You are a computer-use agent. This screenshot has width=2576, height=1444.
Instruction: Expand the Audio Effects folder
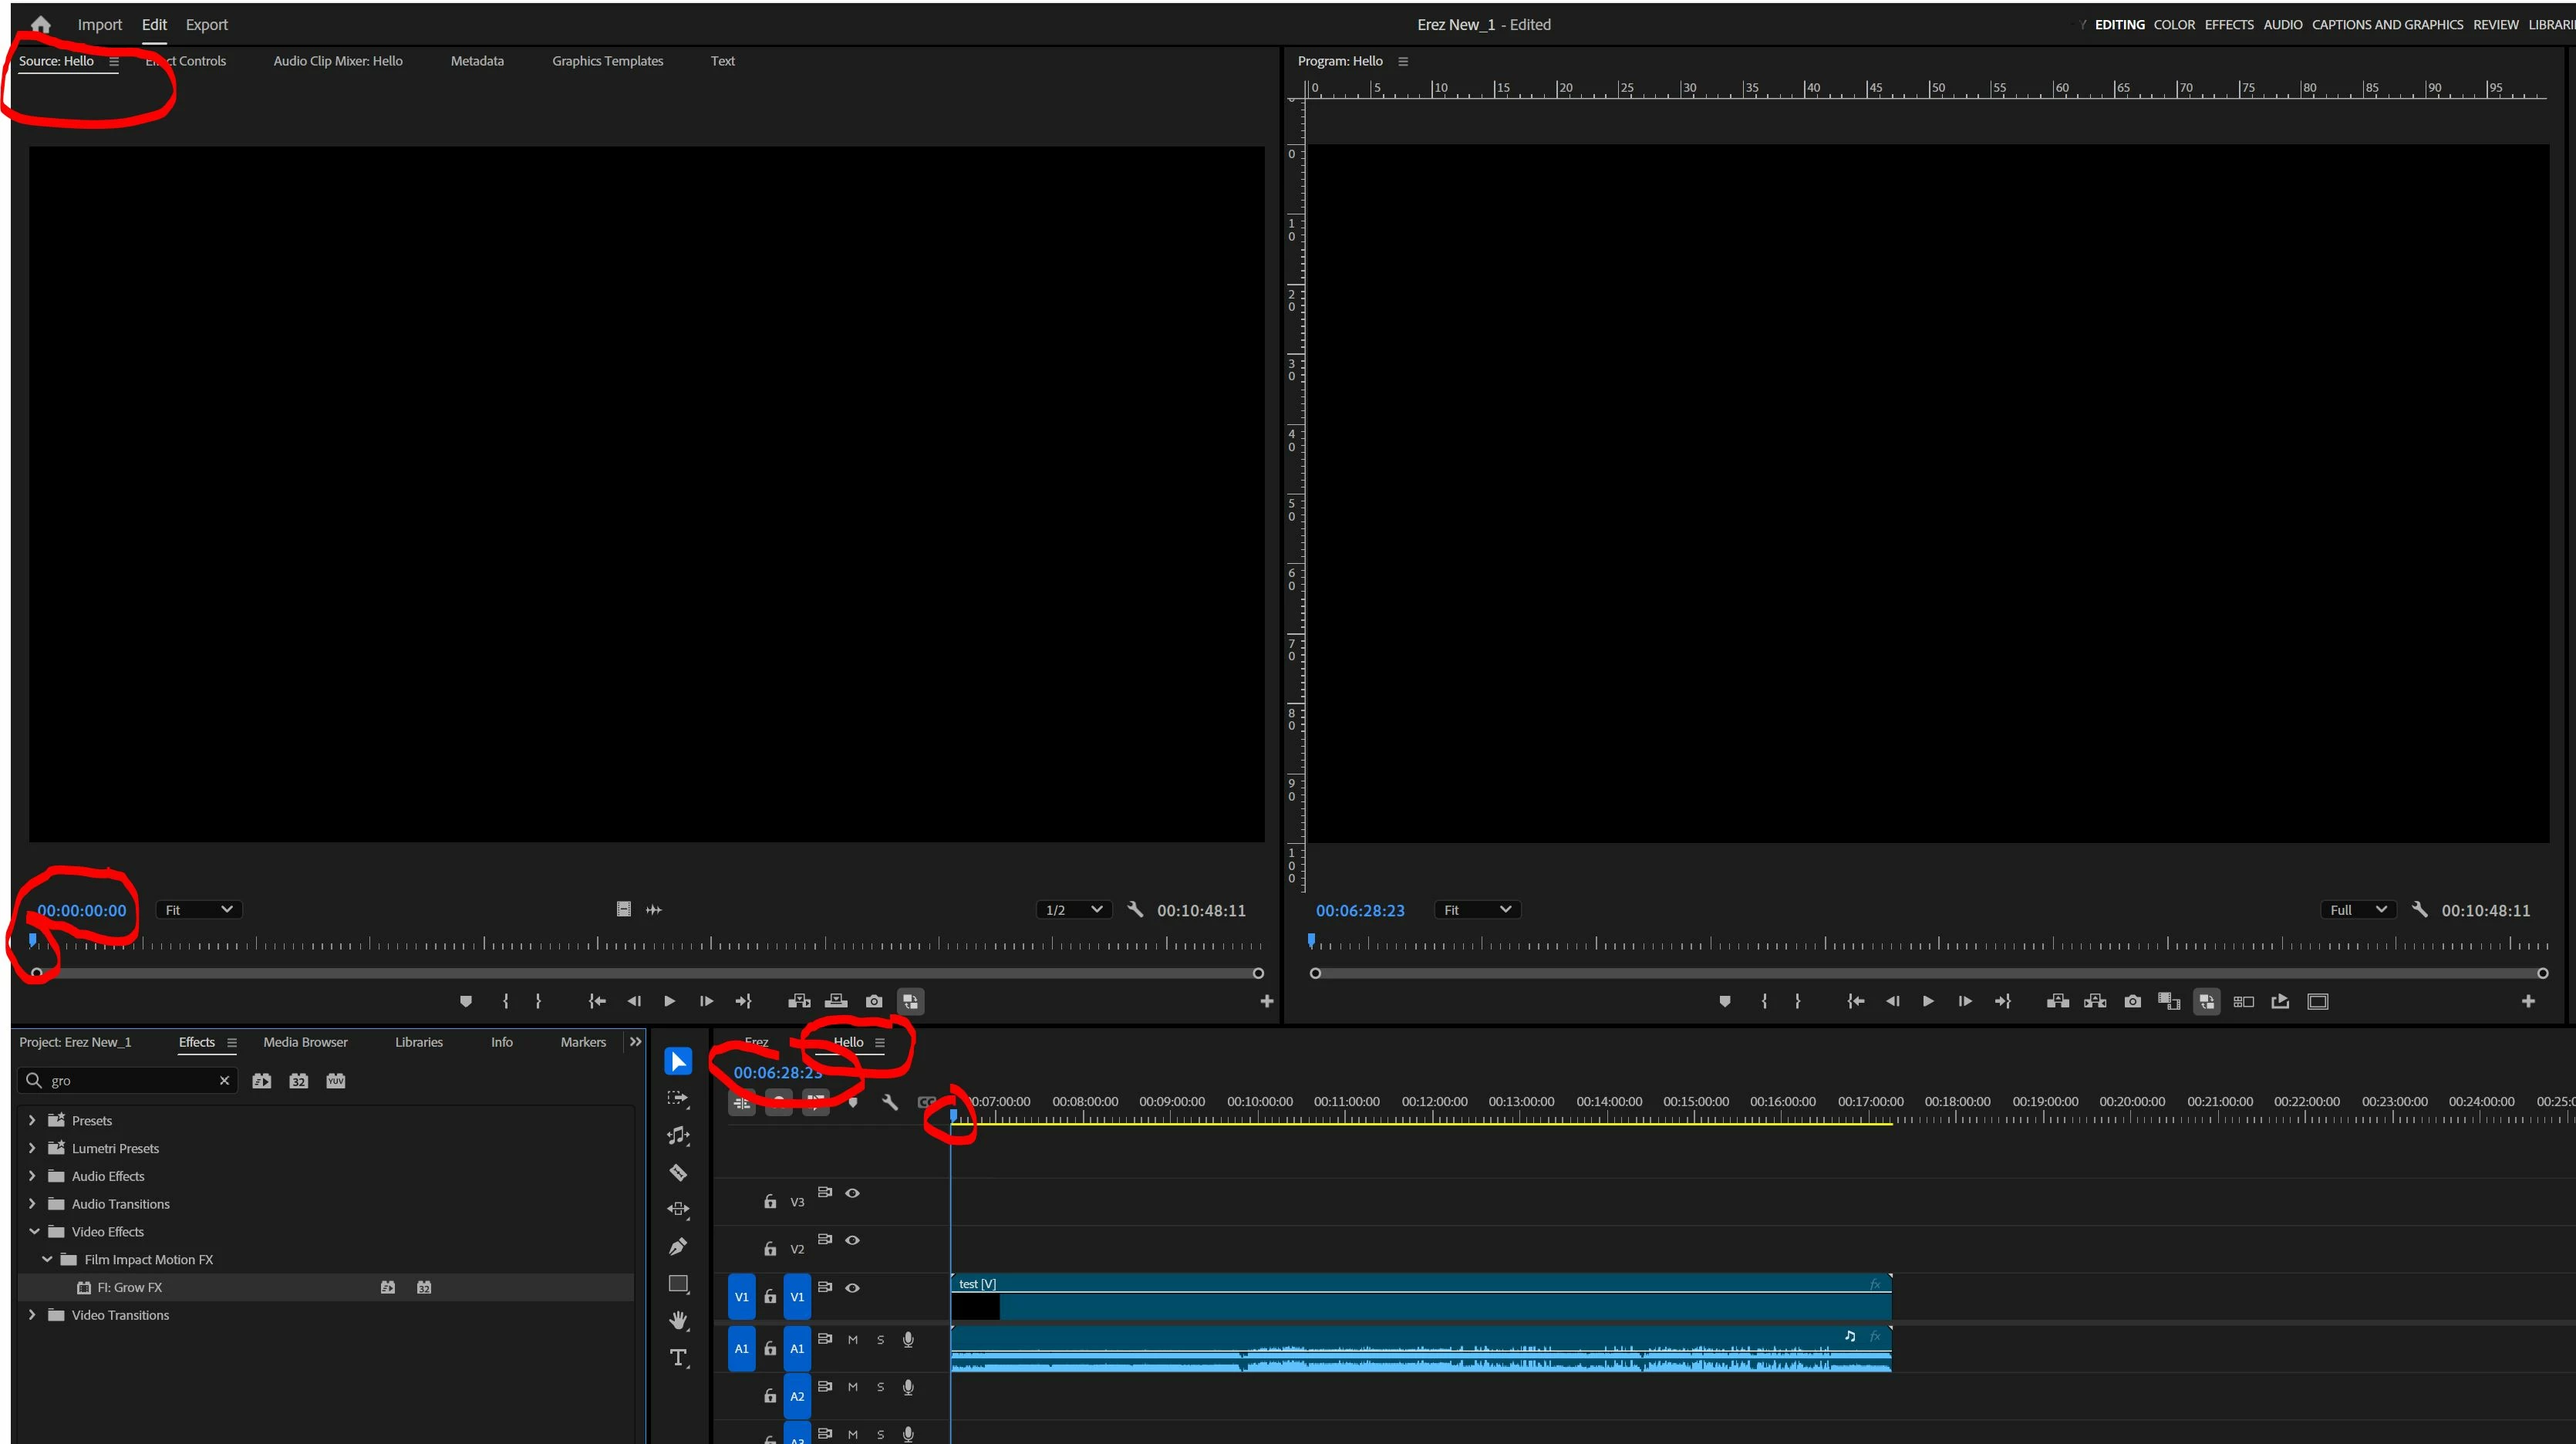(x=32, y=1176)
